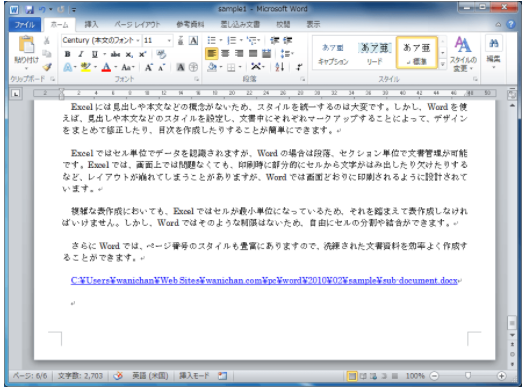Click the Enclose Characters circle icon
This screenshot has height=389, width=524.
pyautogui.click(x=193, y=68)
